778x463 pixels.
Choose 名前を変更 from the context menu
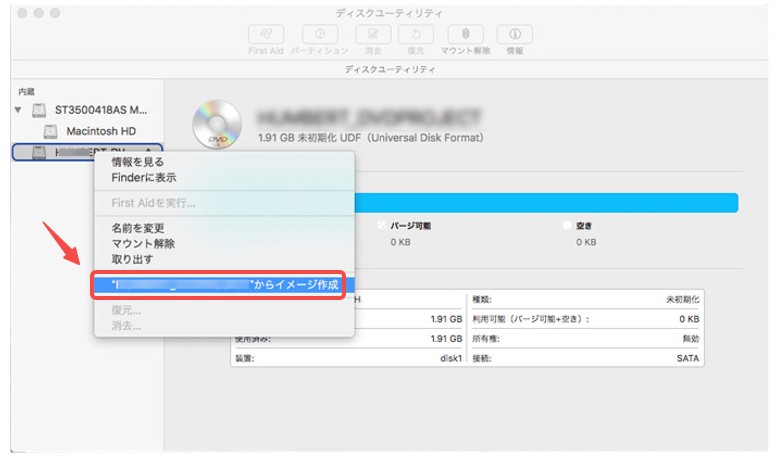pyautogui.click(x=137, y=228)
